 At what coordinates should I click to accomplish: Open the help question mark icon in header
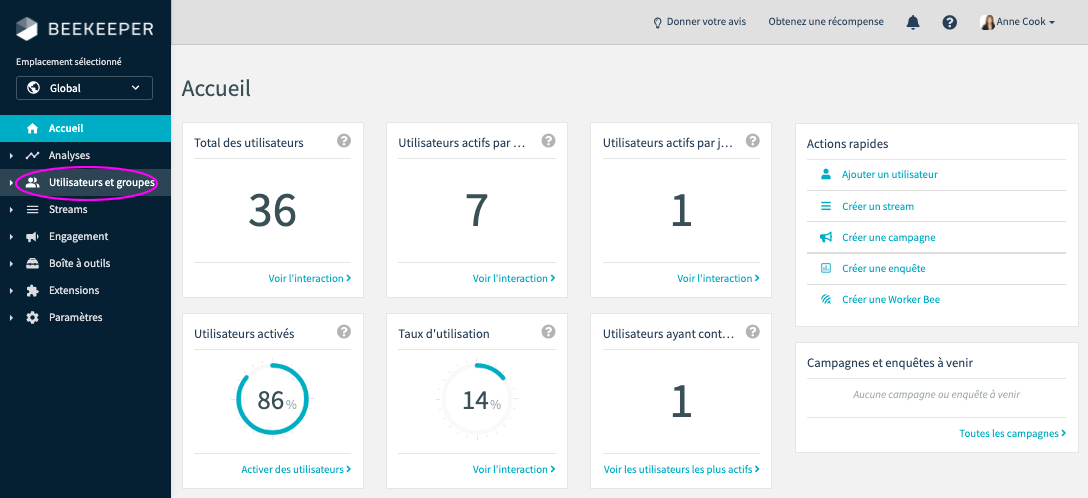949,22
